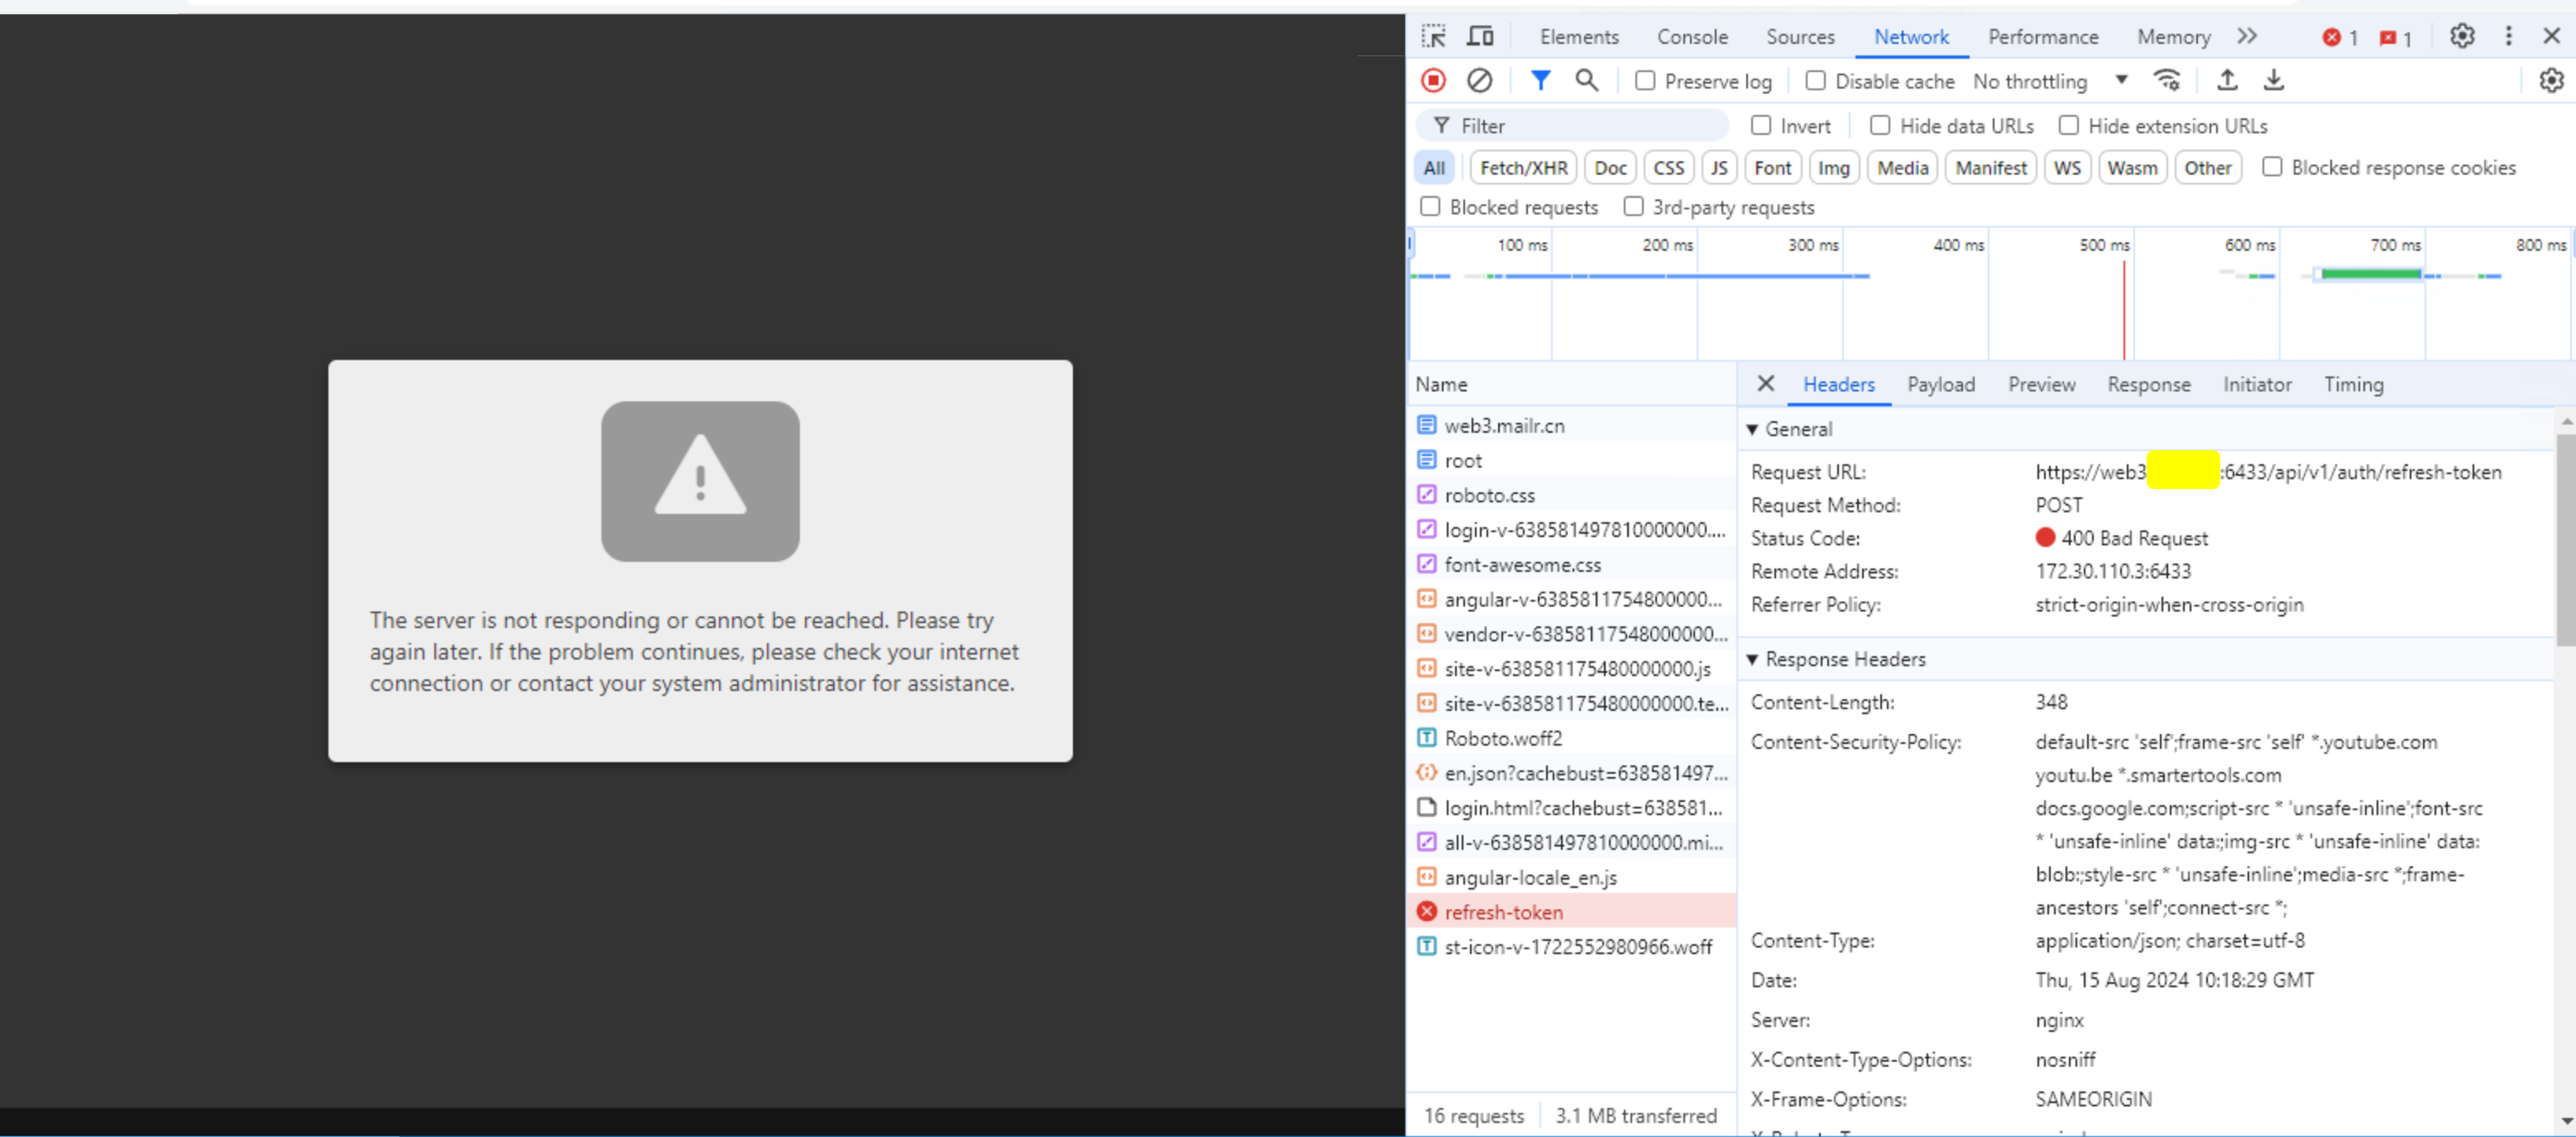The height and width of the screenshot is (1137, 2576).
Task: Open network conditions via the Wi-Fi icon
Action: click(x=2167, y=80)
